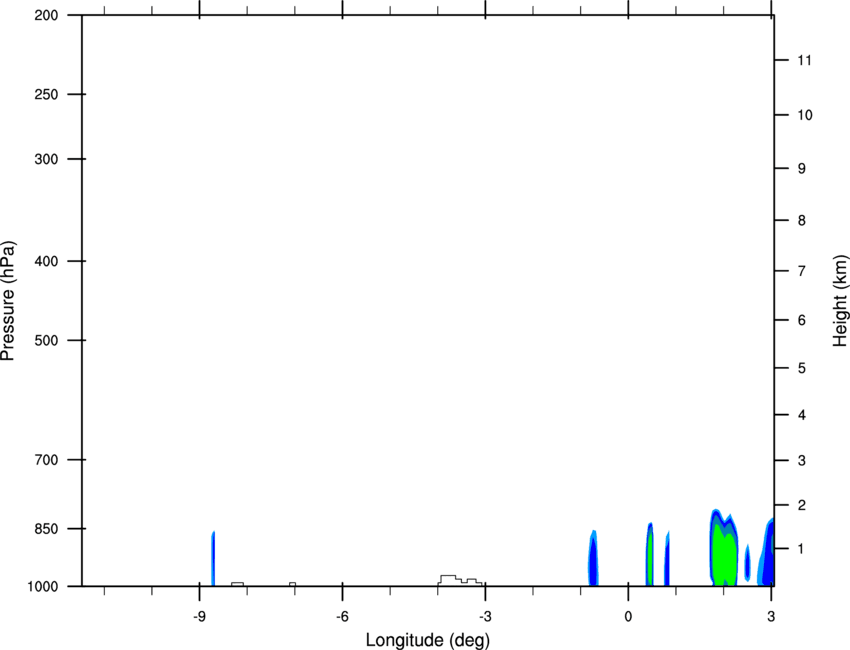This screenshot has height=650, width=850.
Task: Click the thin blue column near longitude -9
Action: click(213, 558)
